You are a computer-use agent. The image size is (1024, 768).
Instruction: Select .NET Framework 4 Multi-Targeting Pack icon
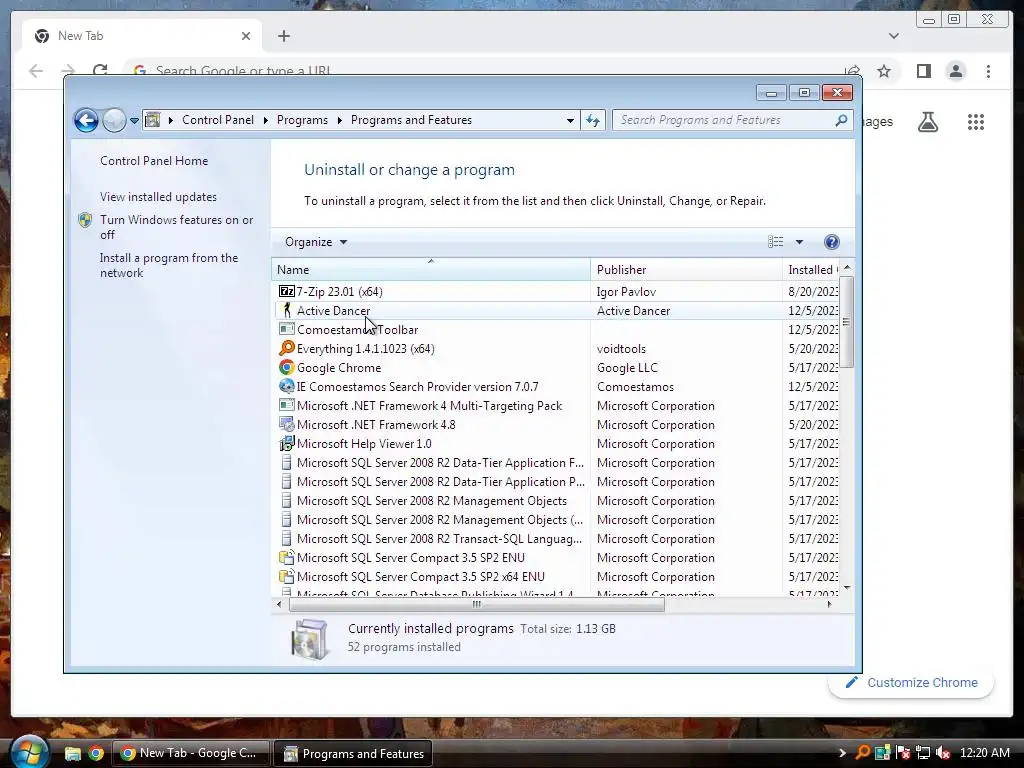[286, 406]
